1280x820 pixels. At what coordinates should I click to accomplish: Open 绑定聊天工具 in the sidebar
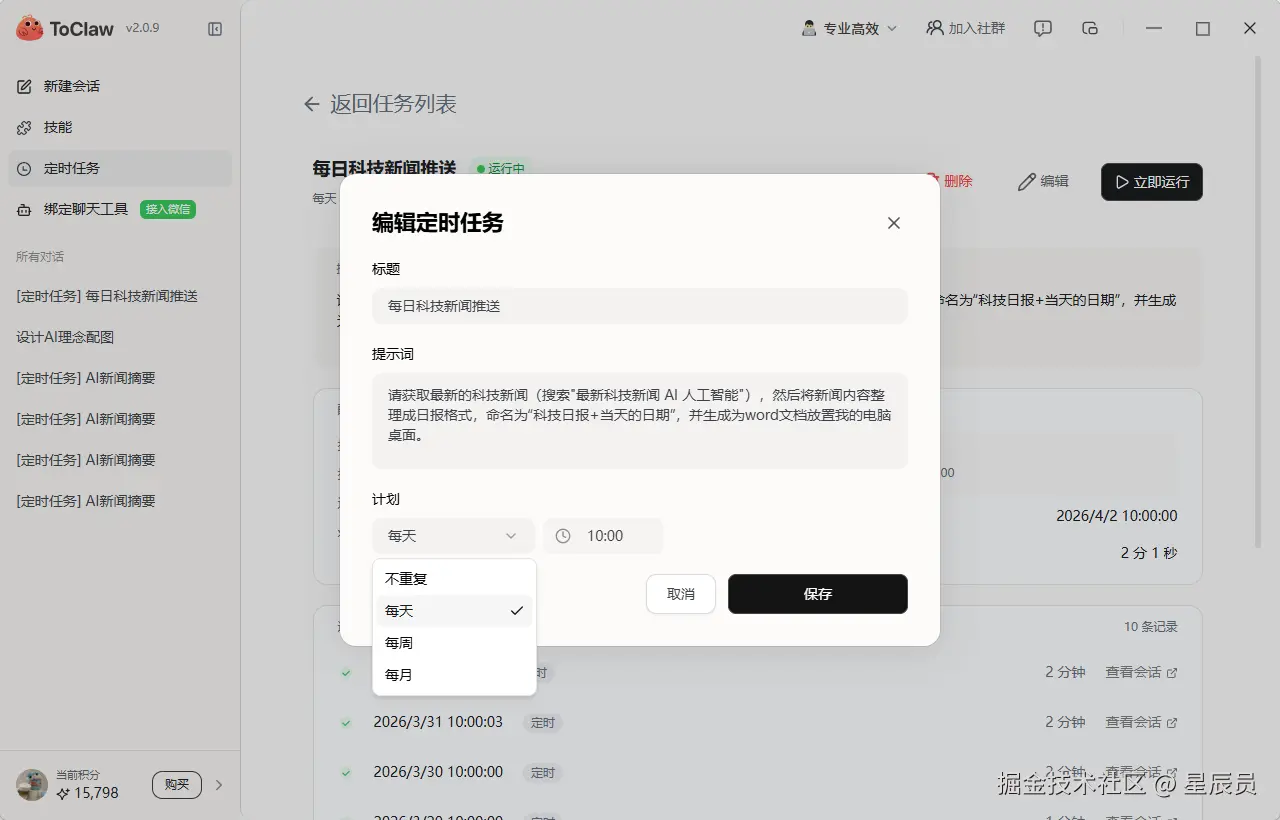86,209
